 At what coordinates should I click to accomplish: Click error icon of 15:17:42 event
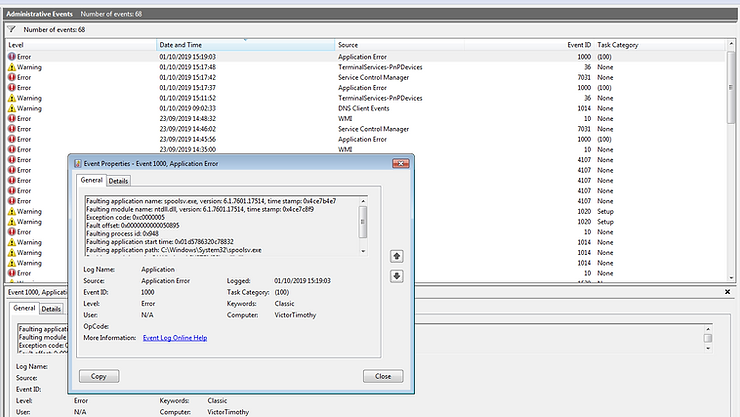[x=12, y=77]
